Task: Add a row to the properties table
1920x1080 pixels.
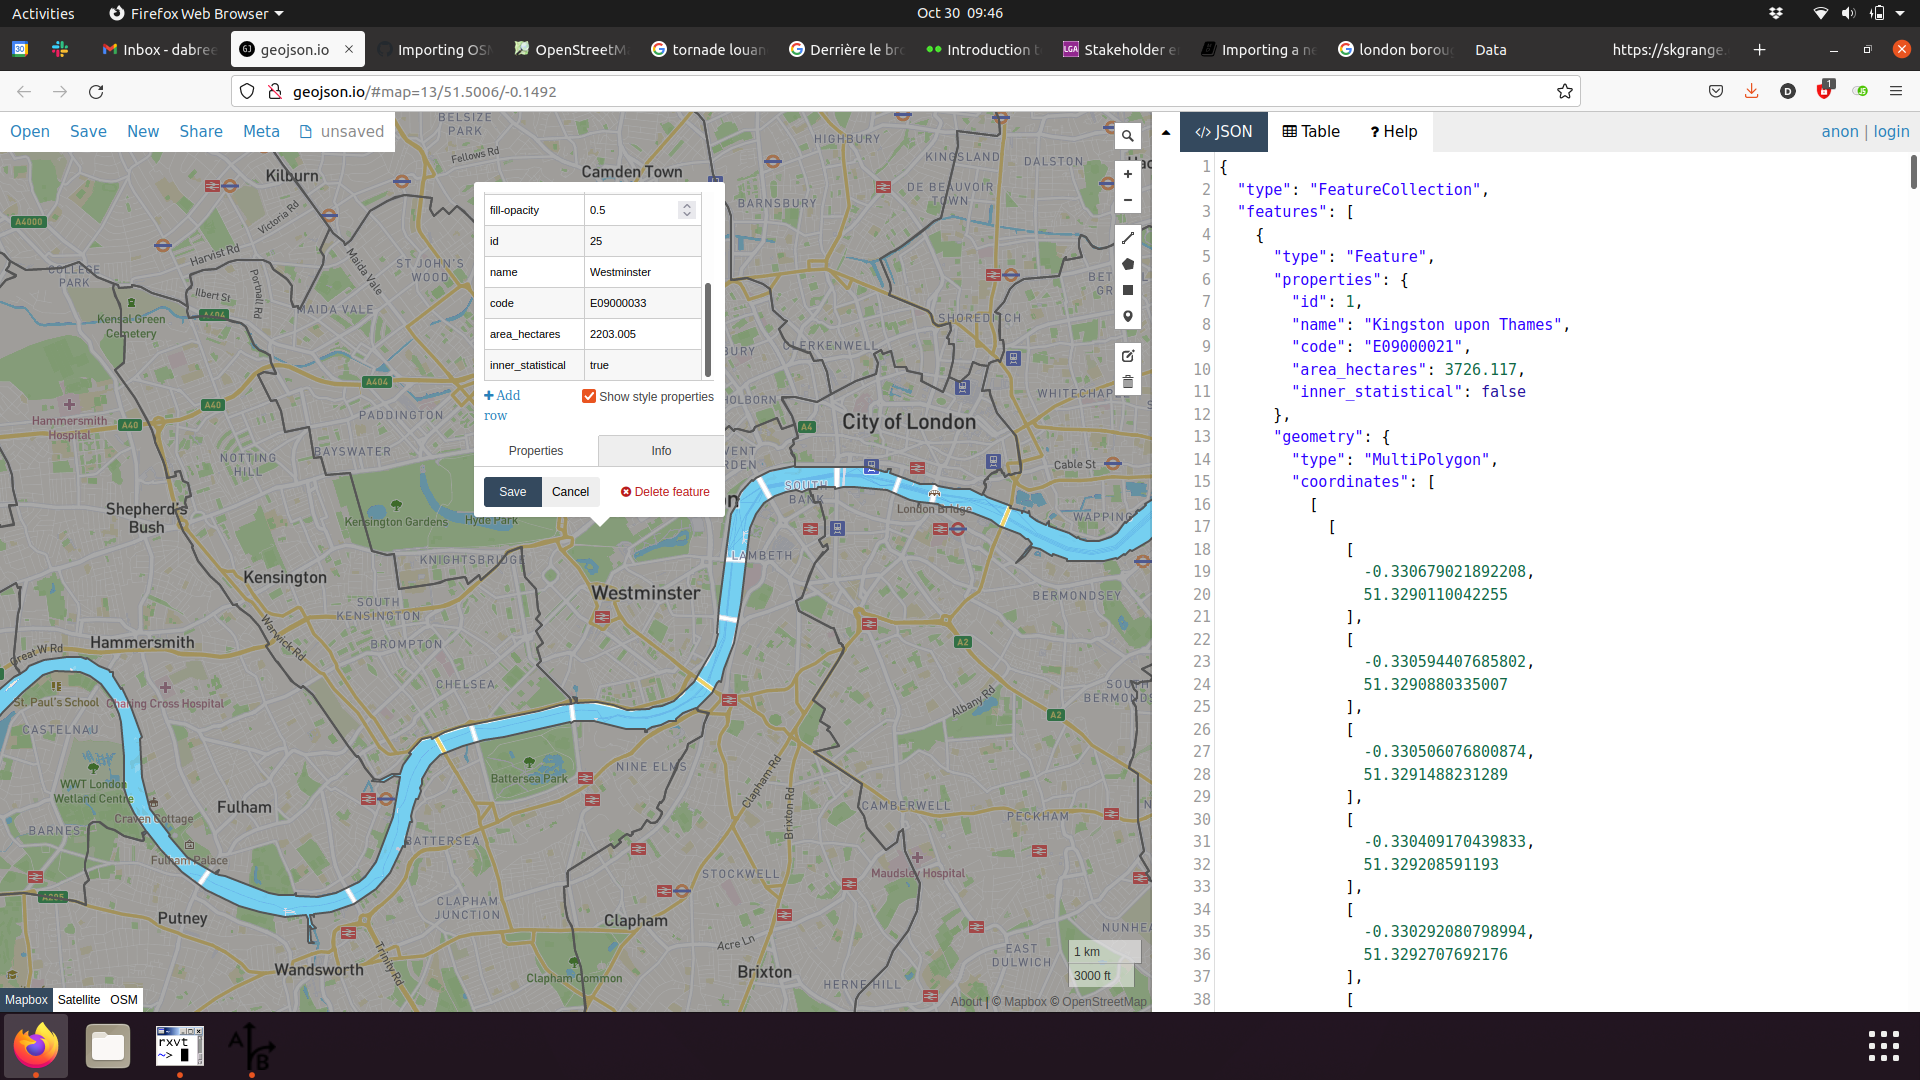Action: coord(502,405)
